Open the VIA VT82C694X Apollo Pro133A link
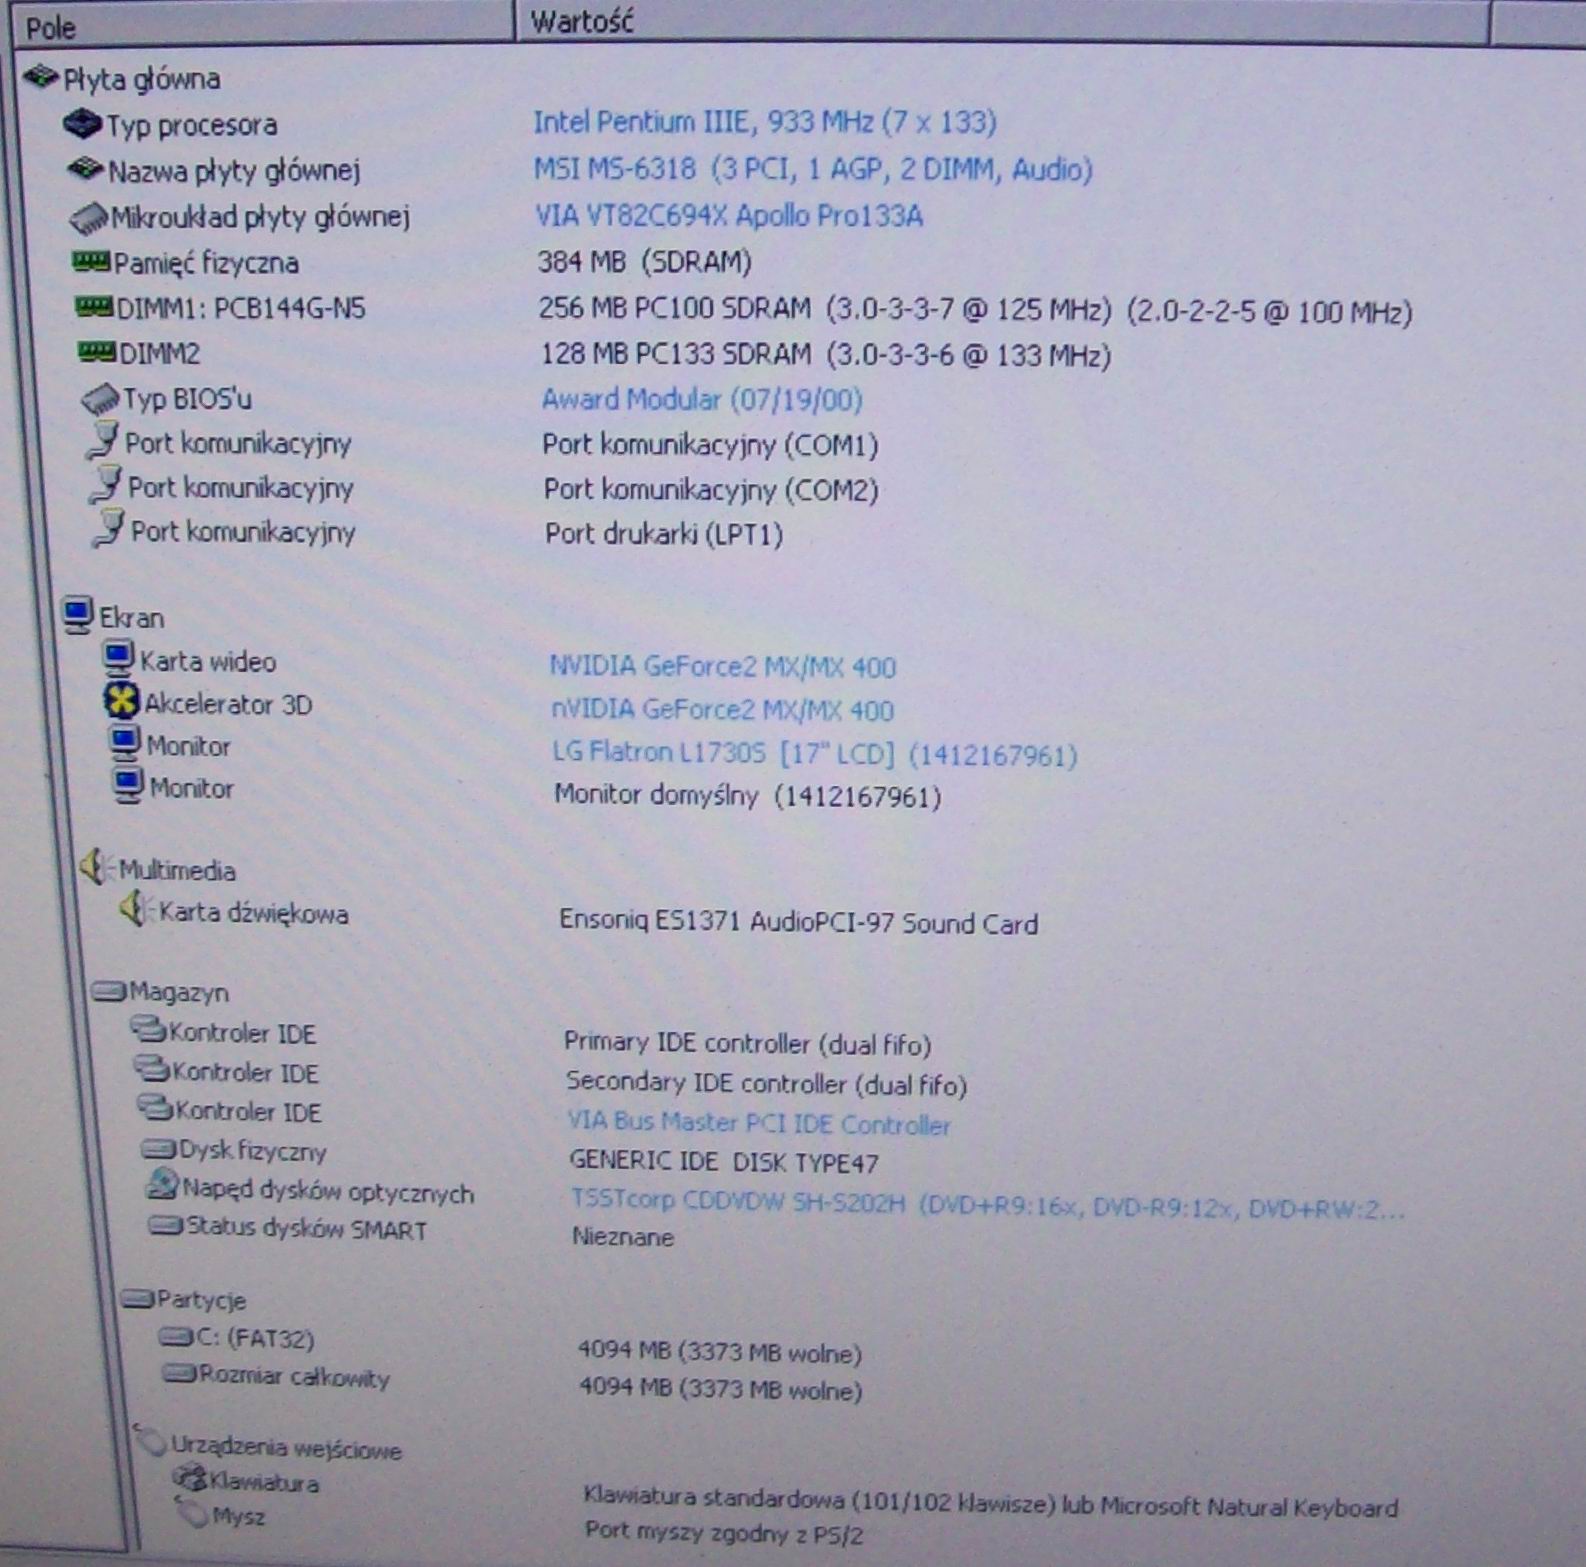 (x=729, y=215)
